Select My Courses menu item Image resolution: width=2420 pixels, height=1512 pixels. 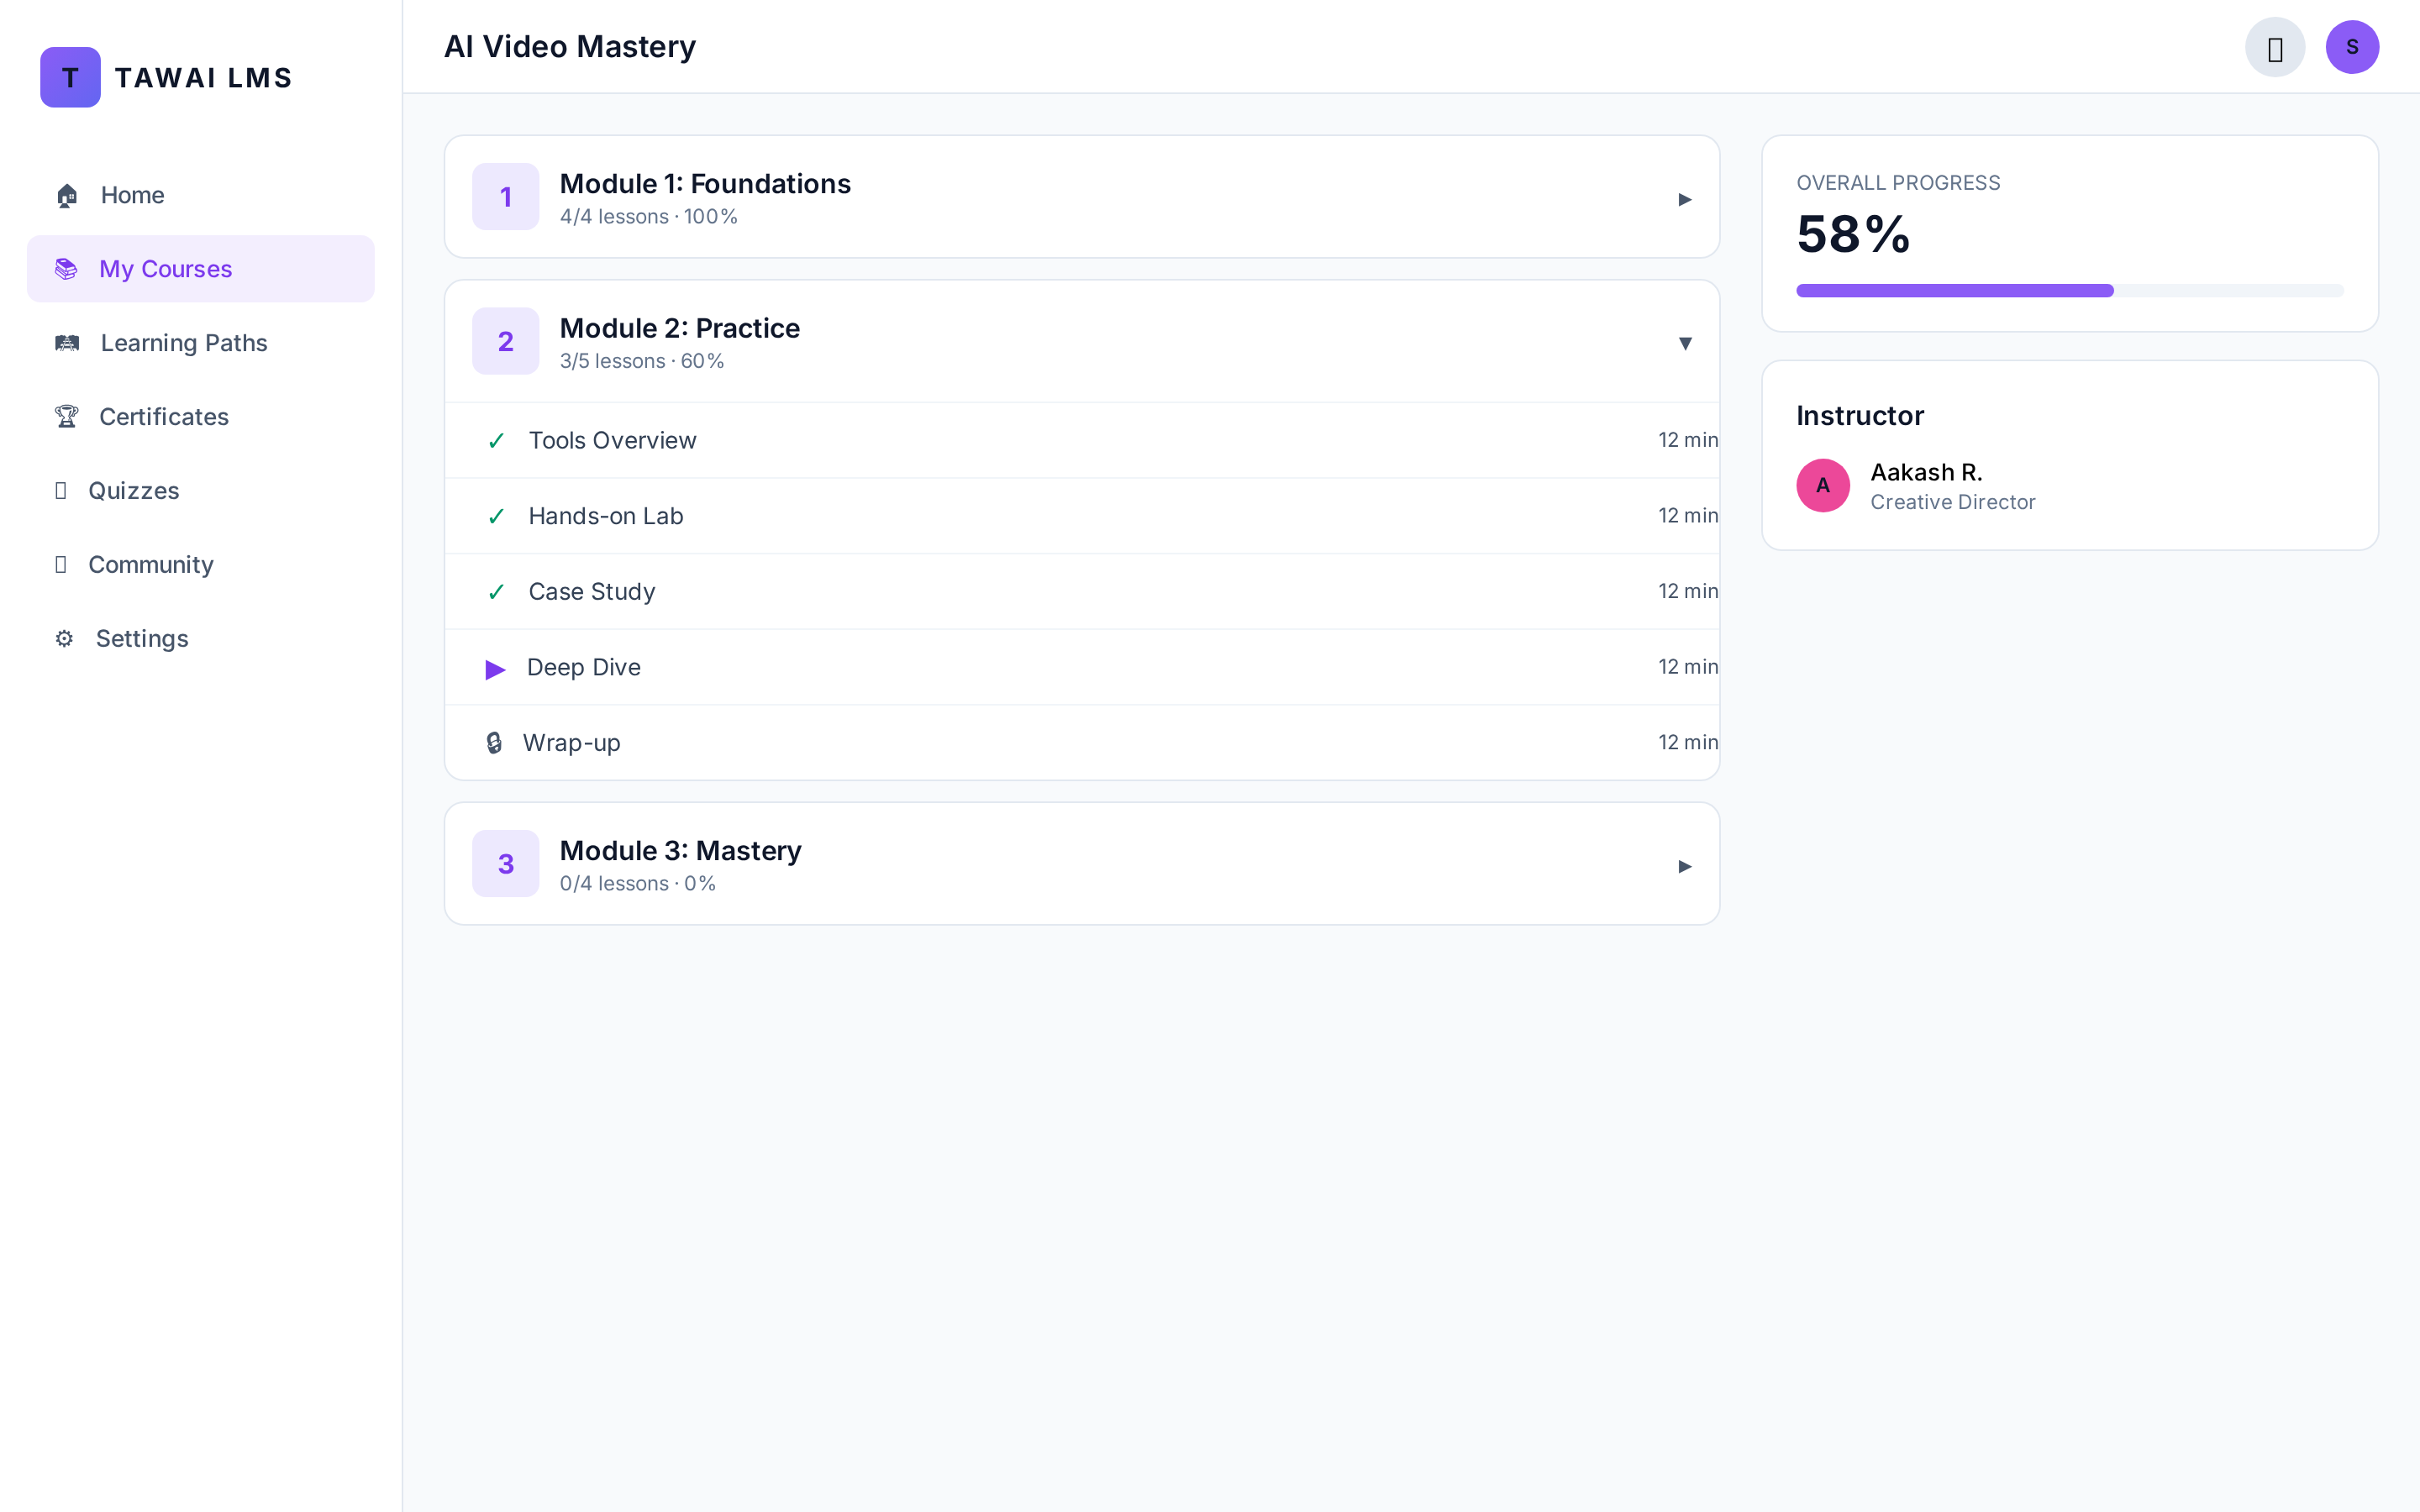click(201, 269)
